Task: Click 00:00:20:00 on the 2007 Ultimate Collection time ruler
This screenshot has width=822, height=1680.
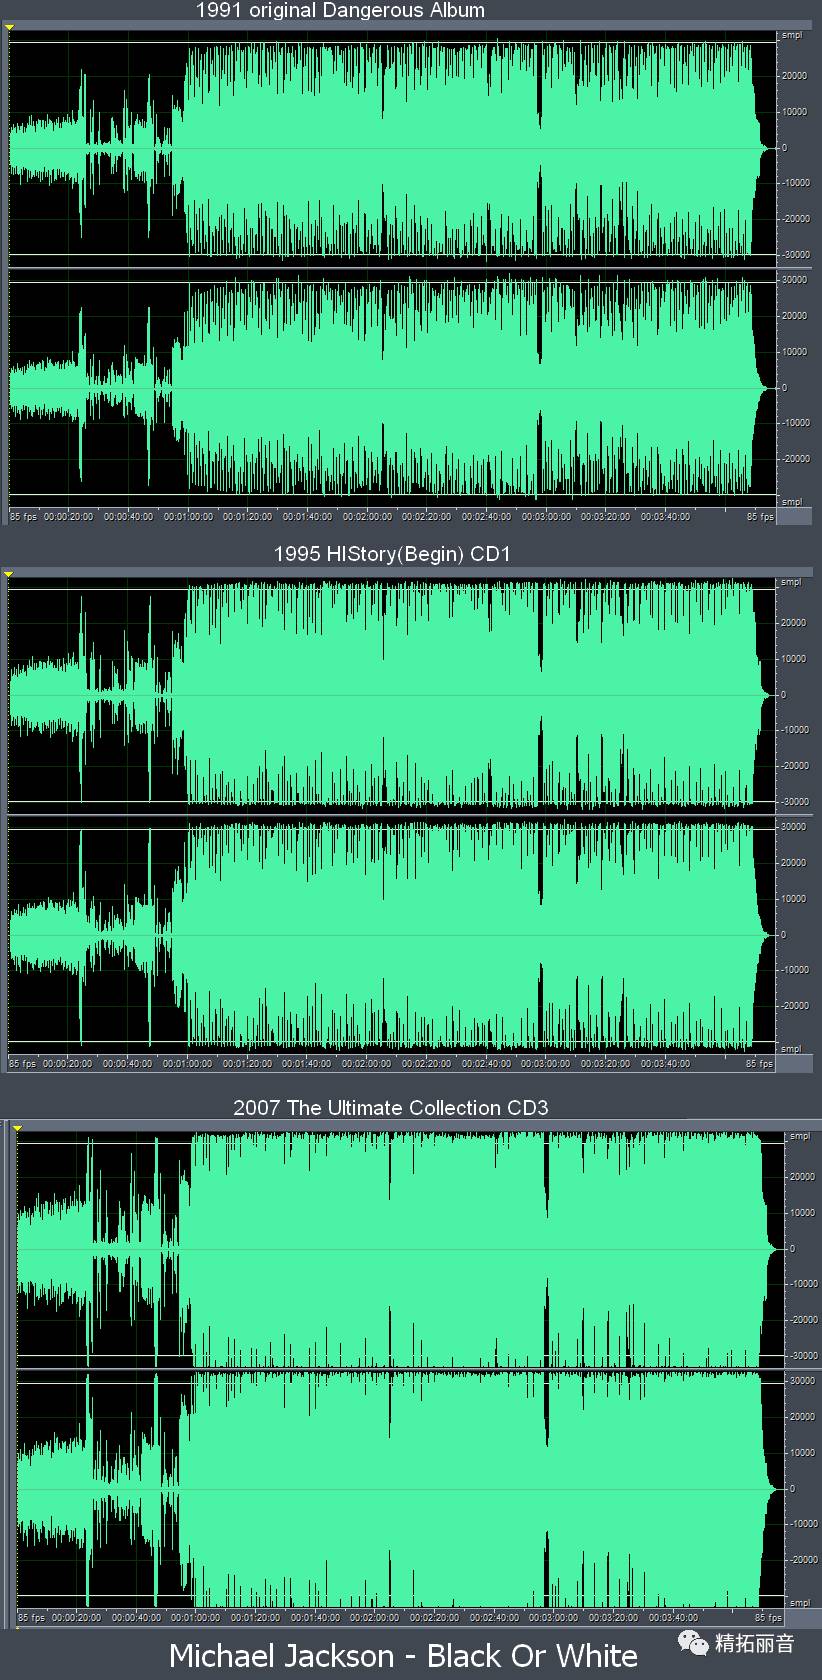Action: coord(76,1617)
